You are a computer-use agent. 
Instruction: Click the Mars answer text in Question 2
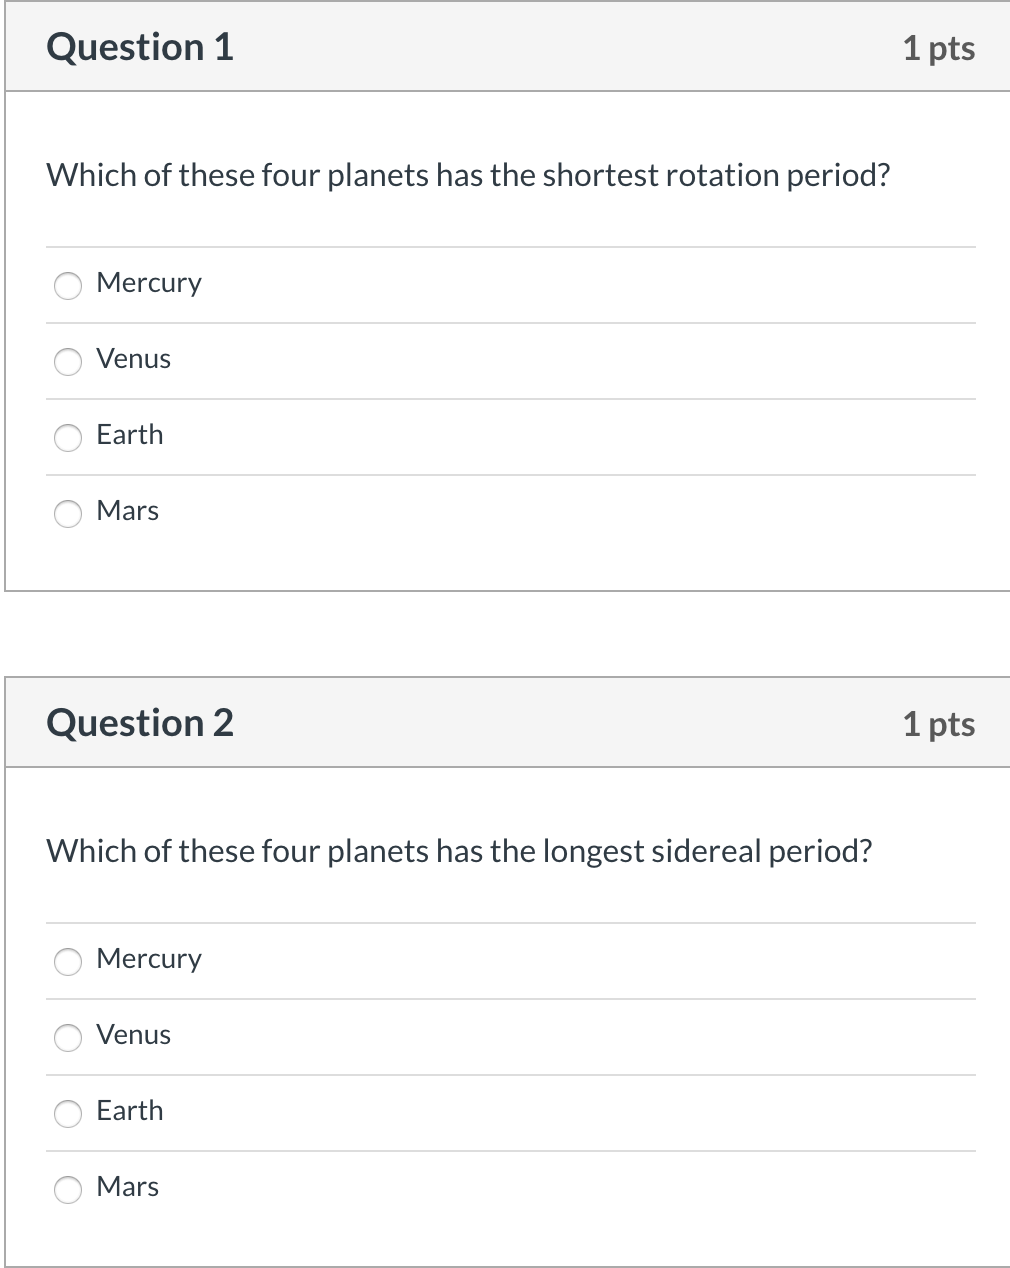pyautogui.click(x=127, y=1187)
